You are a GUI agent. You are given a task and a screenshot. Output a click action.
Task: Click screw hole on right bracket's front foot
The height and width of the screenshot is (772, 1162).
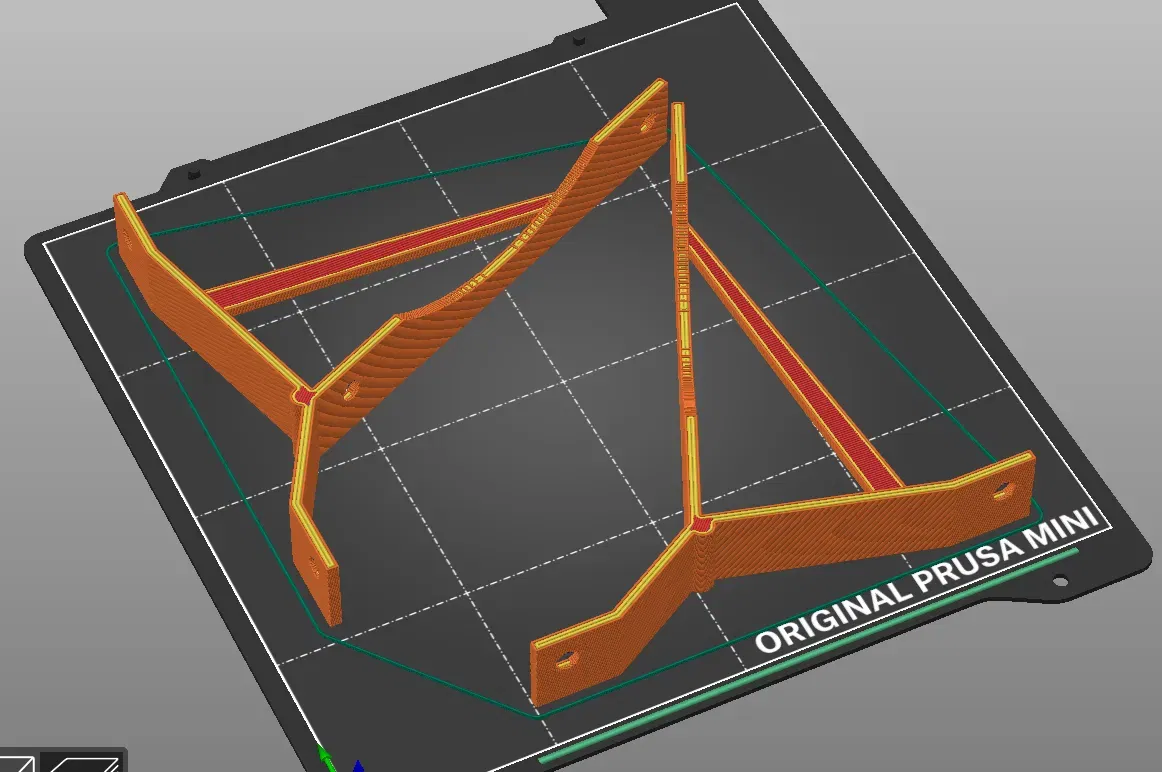point(565,658)
